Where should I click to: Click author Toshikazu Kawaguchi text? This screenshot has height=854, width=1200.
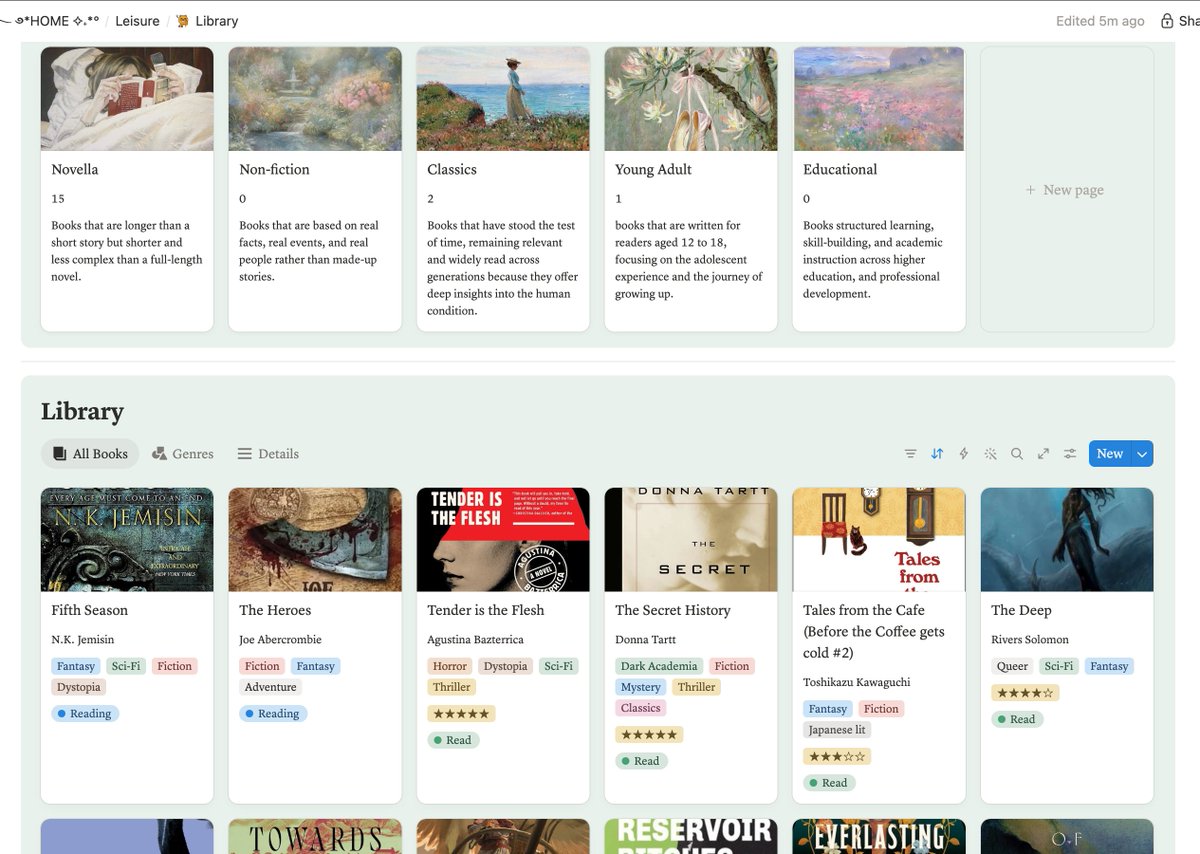[x=857, y=682]
